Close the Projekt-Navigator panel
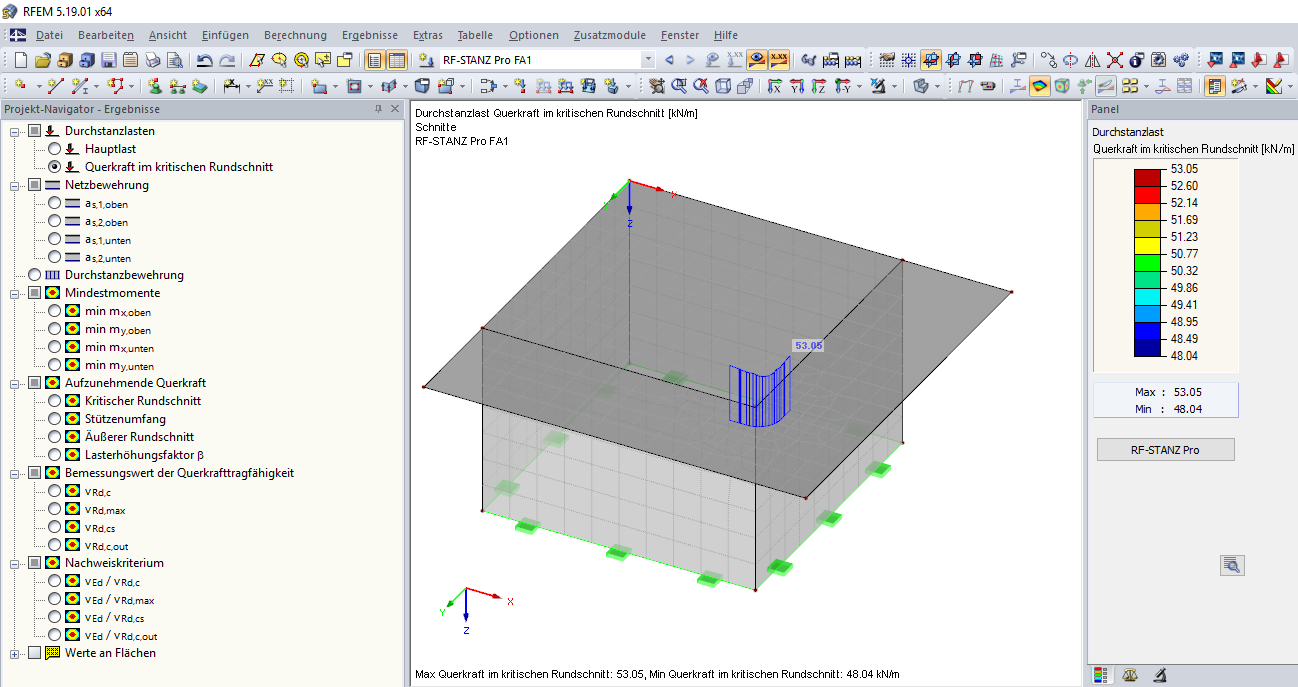Image resolution: width=1298 pixels, height=687 pixels. (394, 109)
